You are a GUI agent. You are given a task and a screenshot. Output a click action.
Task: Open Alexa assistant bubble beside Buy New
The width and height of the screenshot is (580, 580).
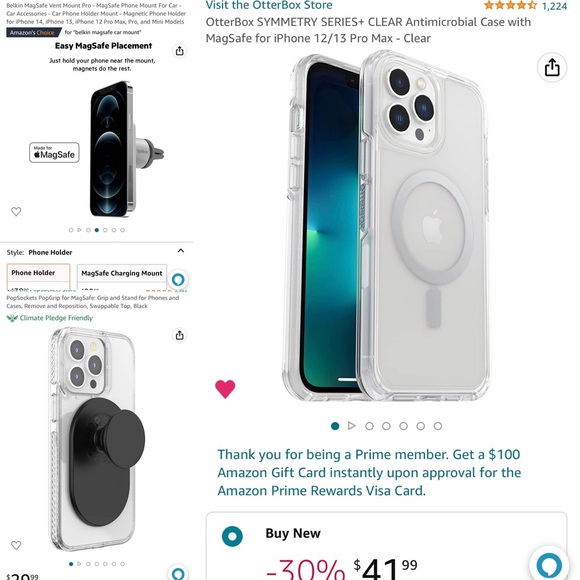pyautogui.click(x=549, y=564)
